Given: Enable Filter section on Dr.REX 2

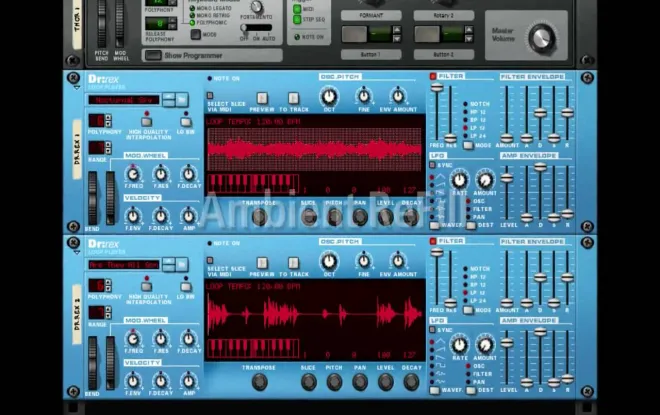Looking at the screenshot, I should point(433,241).
